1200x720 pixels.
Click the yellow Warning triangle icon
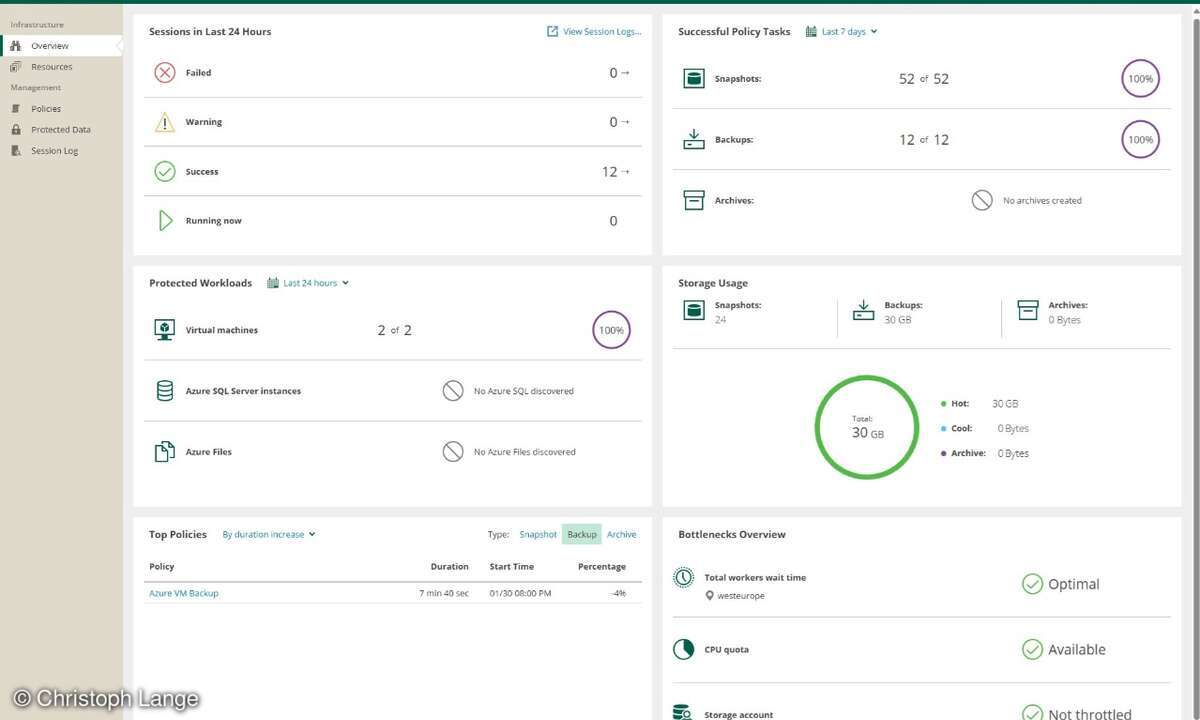pyautogui.click(x=165, y=122)
